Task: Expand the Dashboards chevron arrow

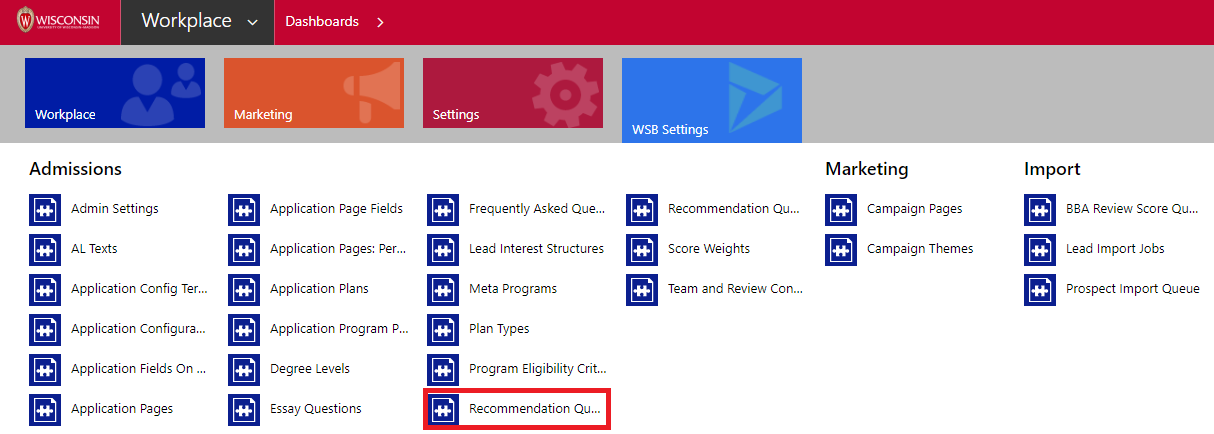Action: point(380,22)
